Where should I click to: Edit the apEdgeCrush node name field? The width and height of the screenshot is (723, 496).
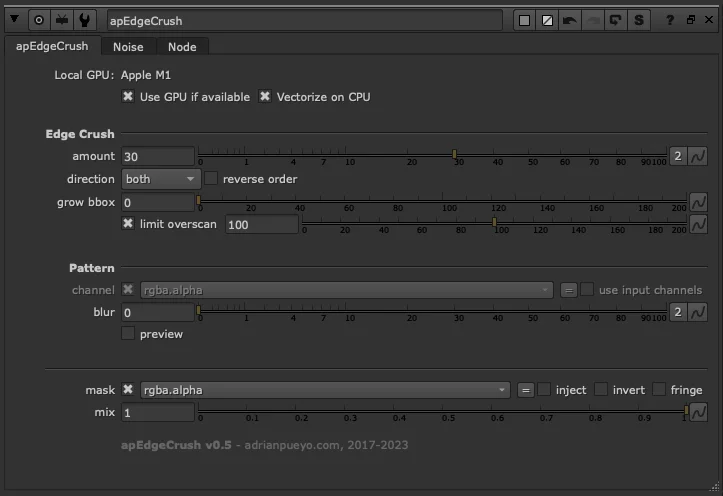point(305,21)
